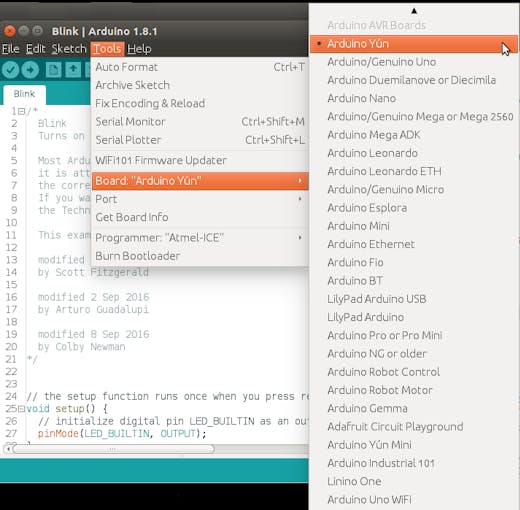520x510 pixels.
Task: Select Arduino Industrial 101 board
Action: 414,463
